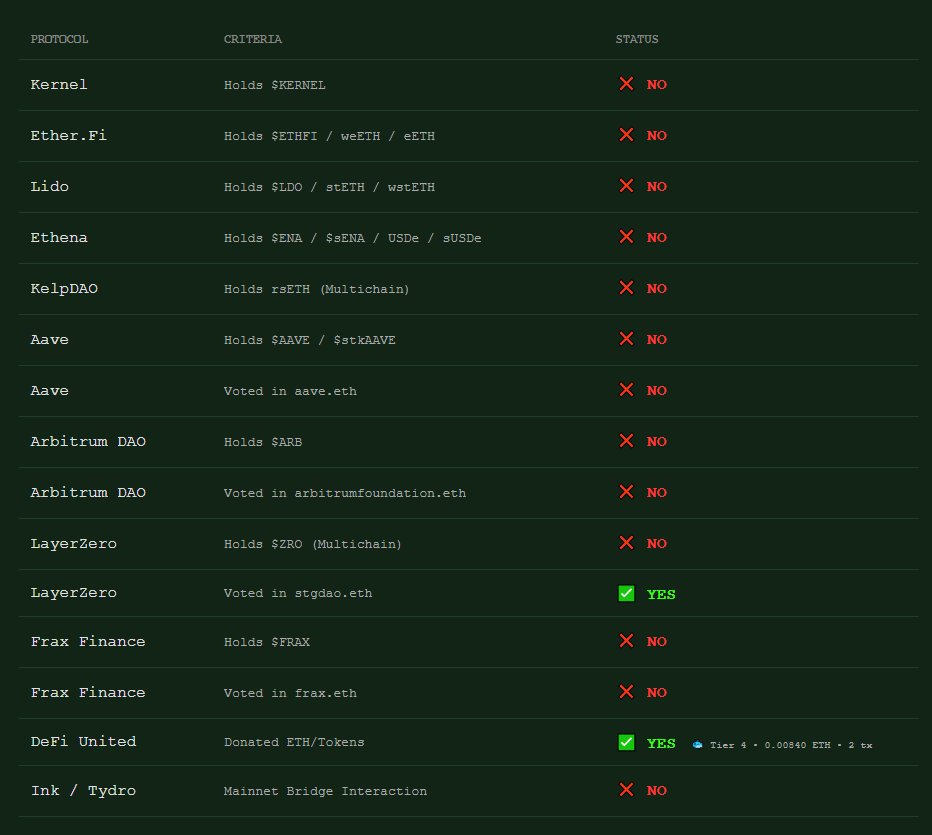Click Aave in the Voted in aave.eth row
This screenshot has height=835, width=932.
click(49, 391)
